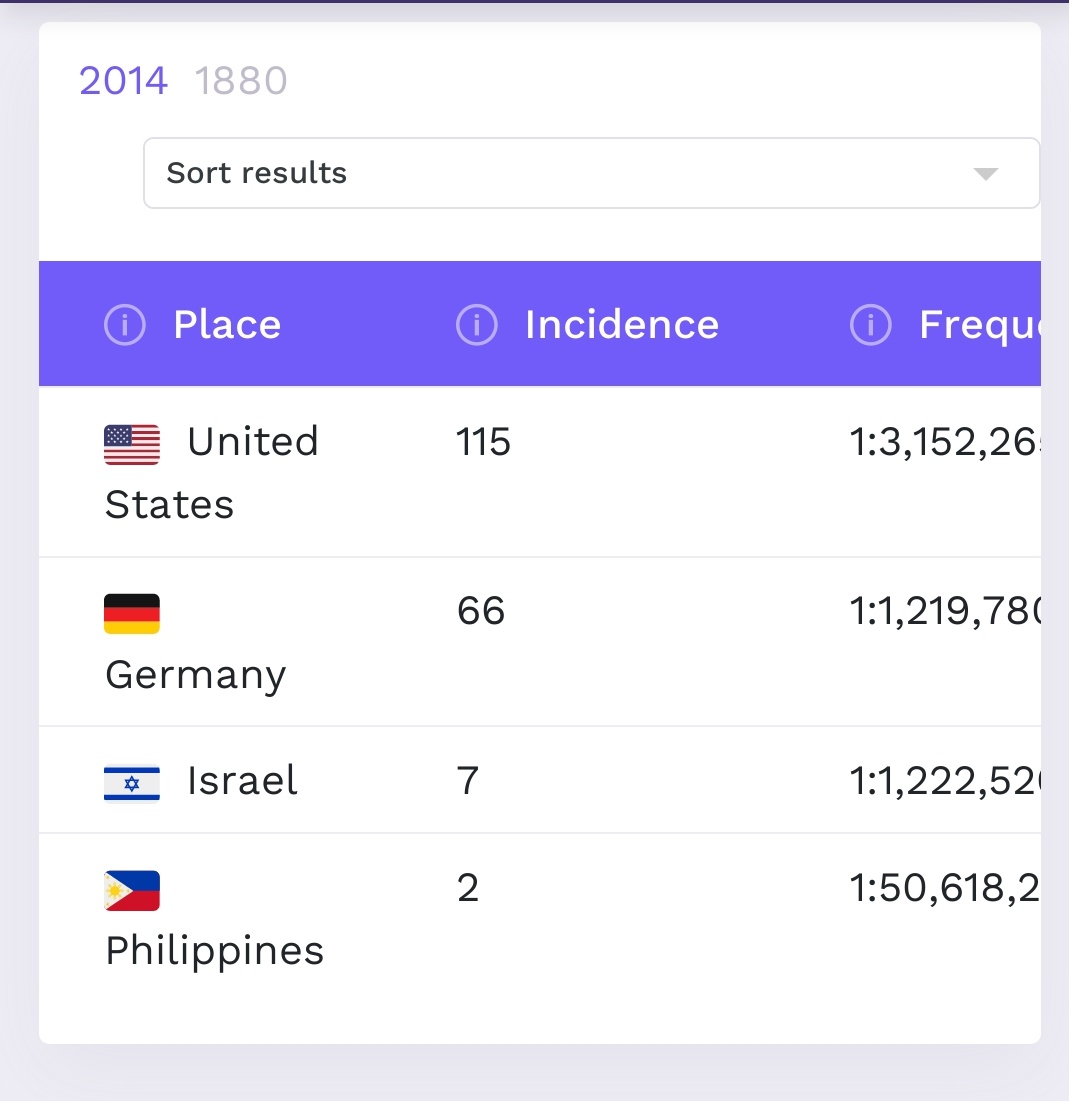The height and width of the screenshot is (1101, 1069).
Task: Click the Israel flag icon
Action: click(x=132, y=783)
